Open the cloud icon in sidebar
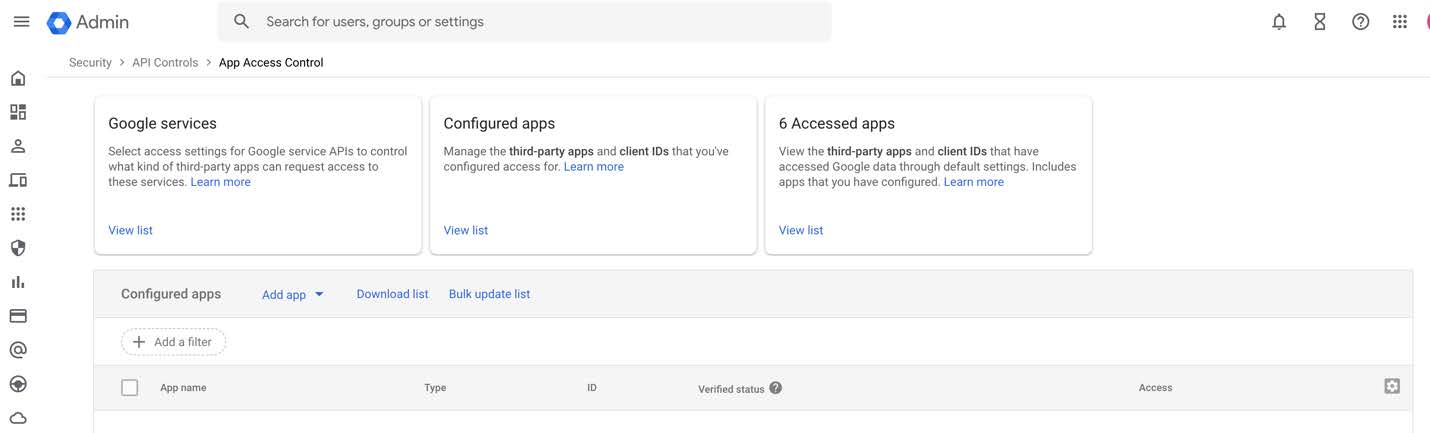The width and height of the screenshot is (1430, 433). click(18, 418)
